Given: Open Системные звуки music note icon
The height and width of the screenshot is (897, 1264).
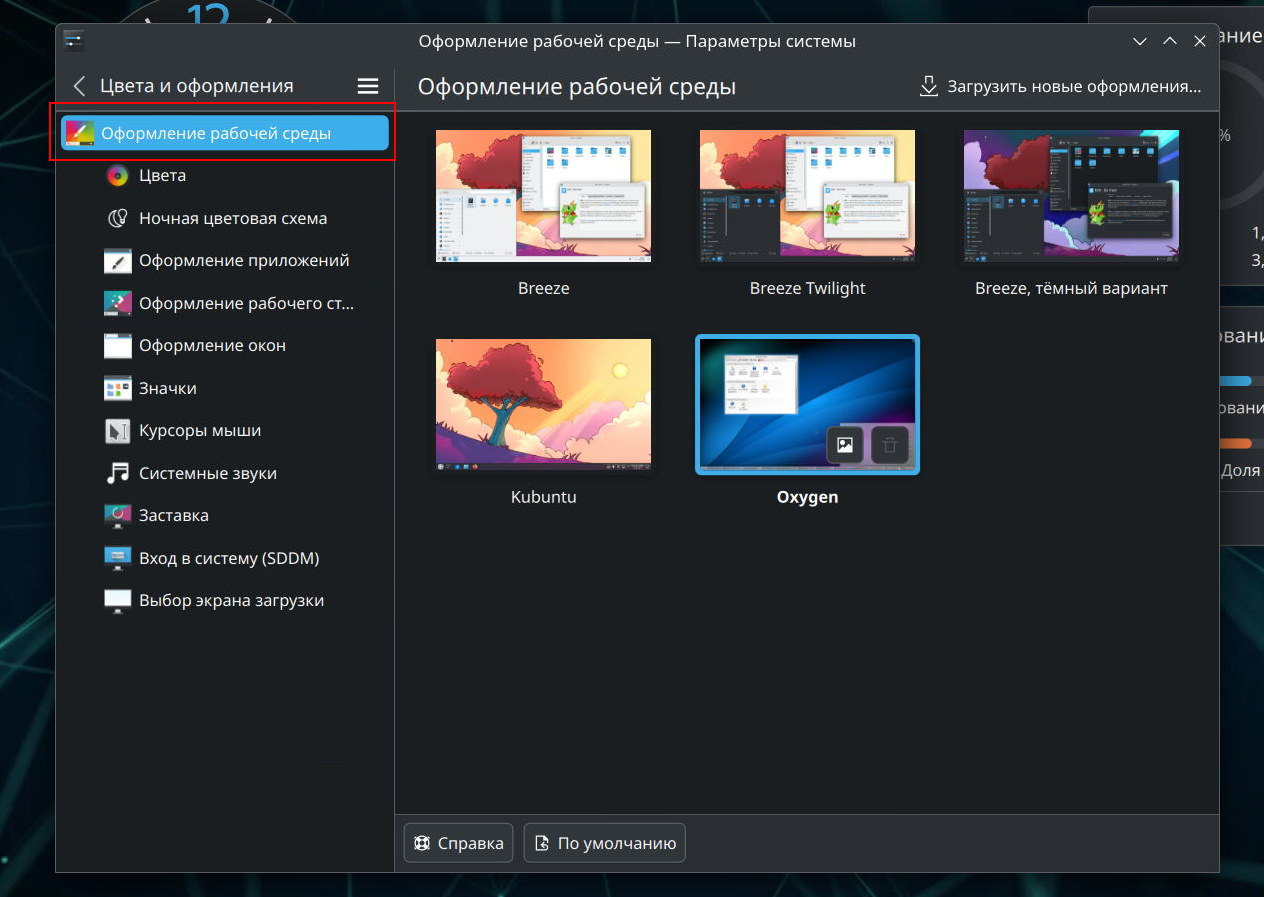Looking at the screenshot, I should point(118,473).
